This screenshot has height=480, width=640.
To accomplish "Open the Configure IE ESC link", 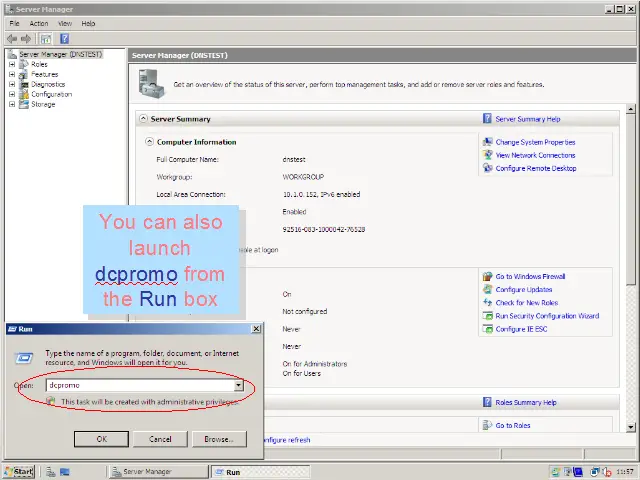I will click(x=521, y=329).
